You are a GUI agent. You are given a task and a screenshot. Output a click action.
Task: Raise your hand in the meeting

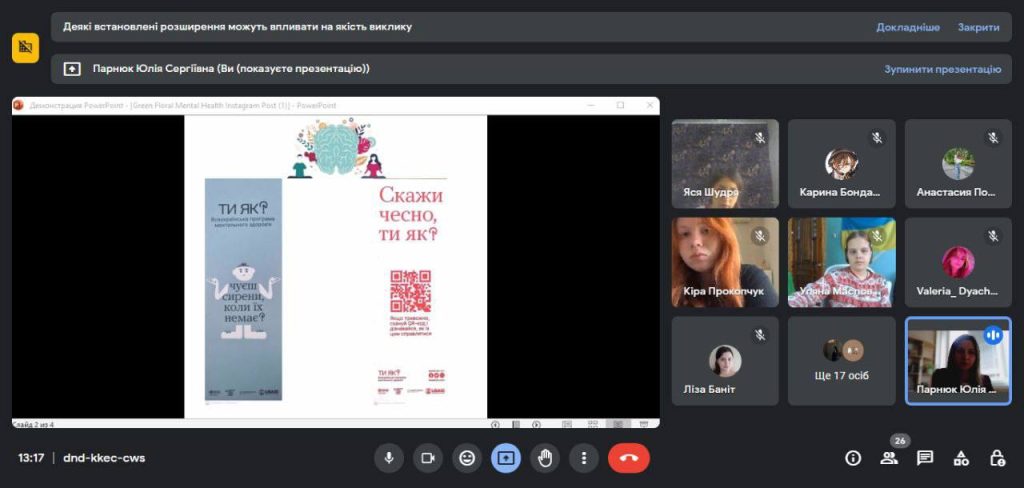pyautogui.click(x=544, y=458)
